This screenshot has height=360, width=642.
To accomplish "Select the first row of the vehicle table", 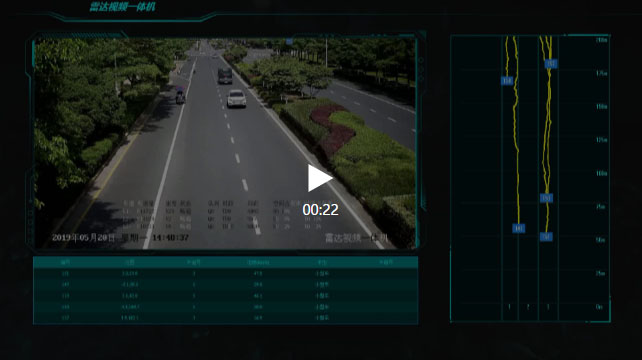I will tap(226, 273).
